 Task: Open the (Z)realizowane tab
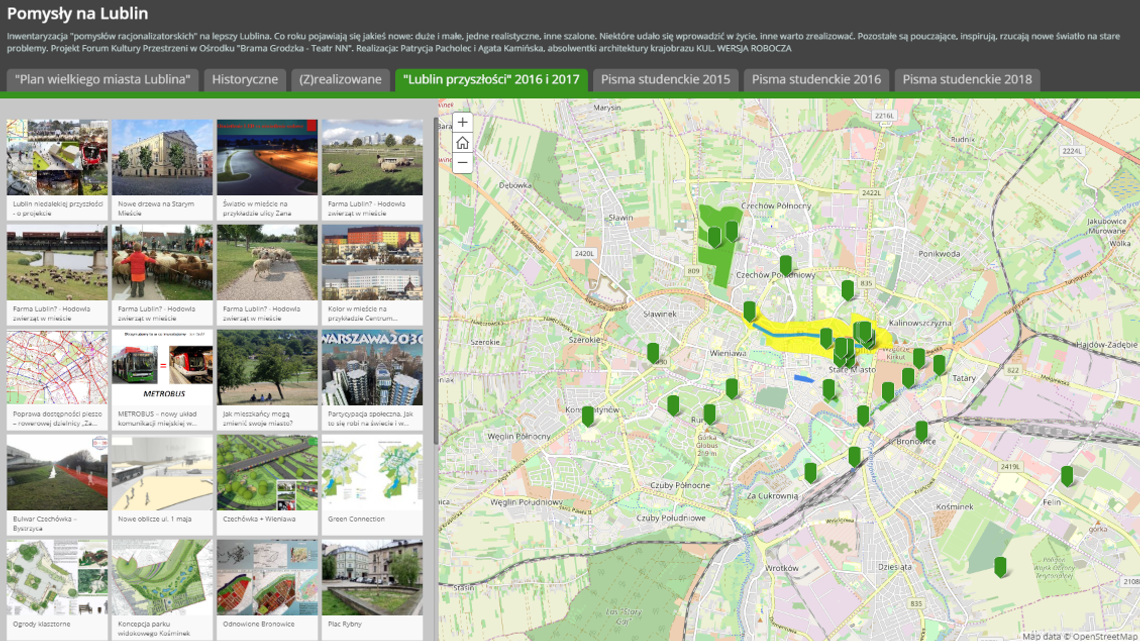(340, 79)
